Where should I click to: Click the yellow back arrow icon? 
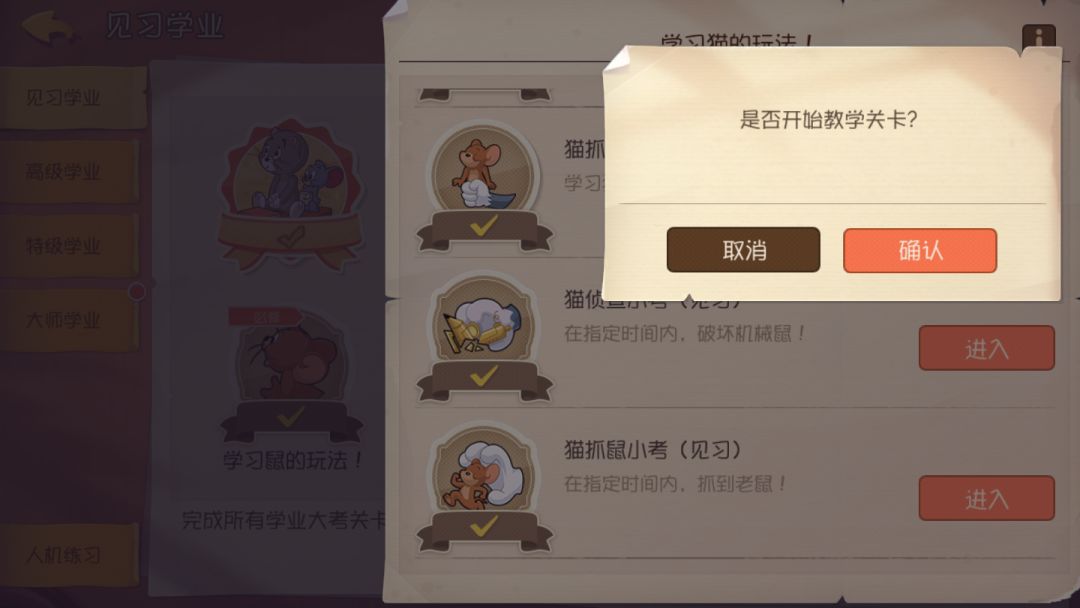click(x=48, y=26)
